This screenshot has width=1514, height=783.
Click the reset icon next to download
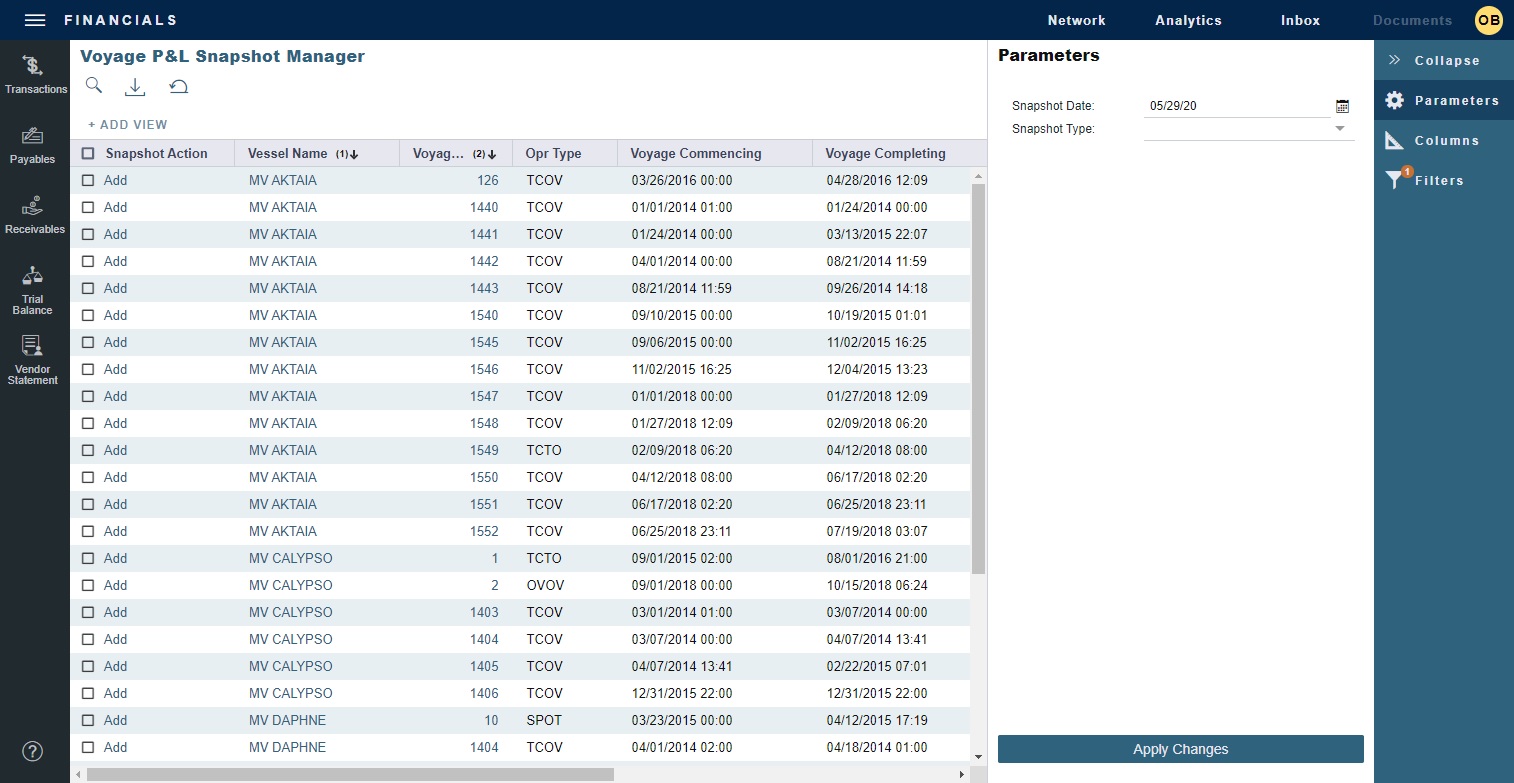(178, 86)
